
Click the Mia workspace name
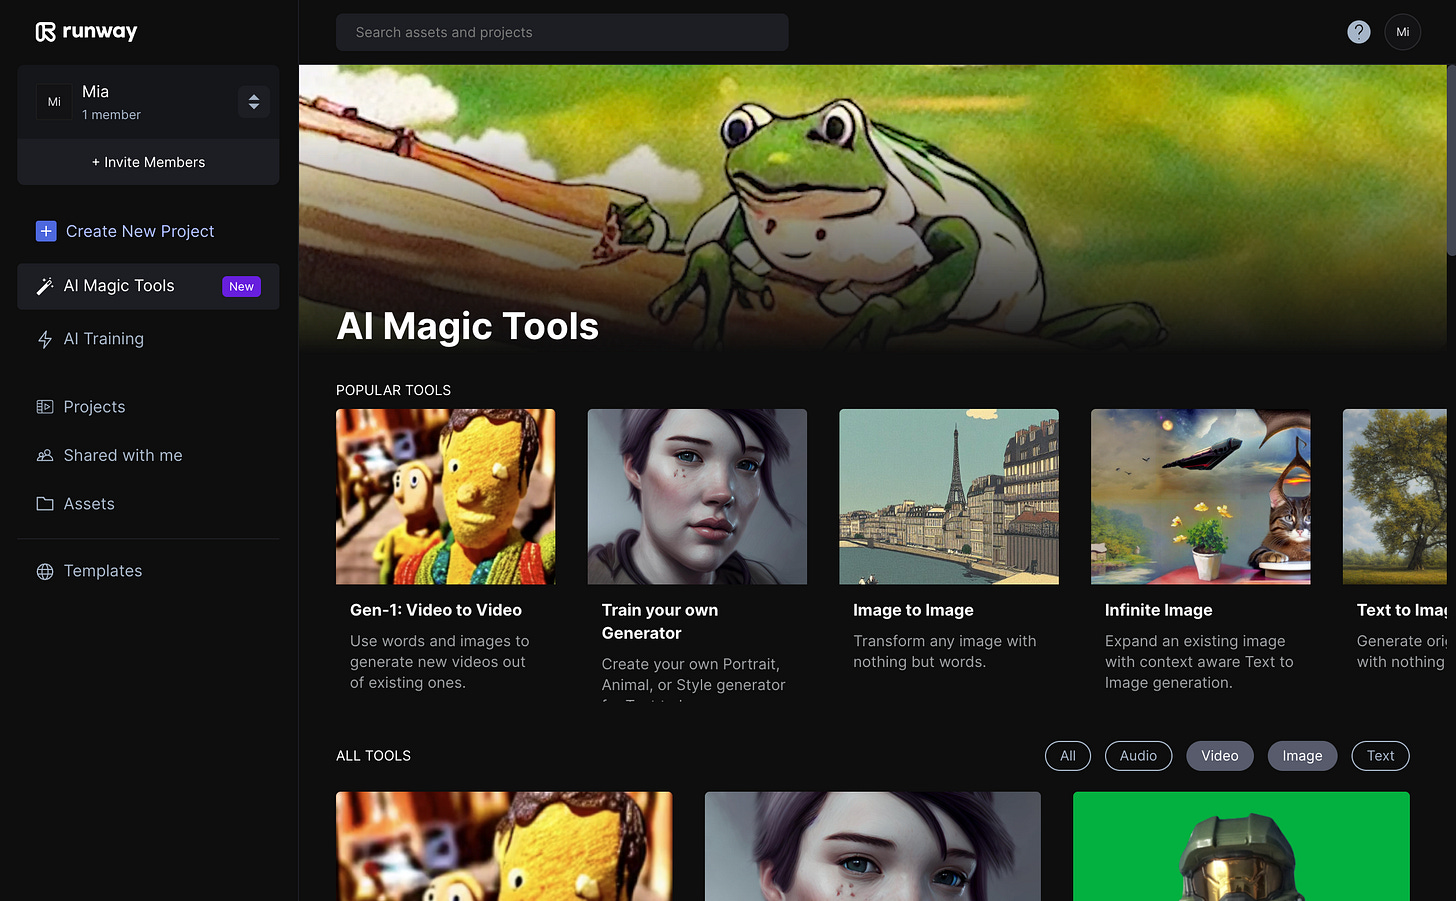[x=95, y=91]
